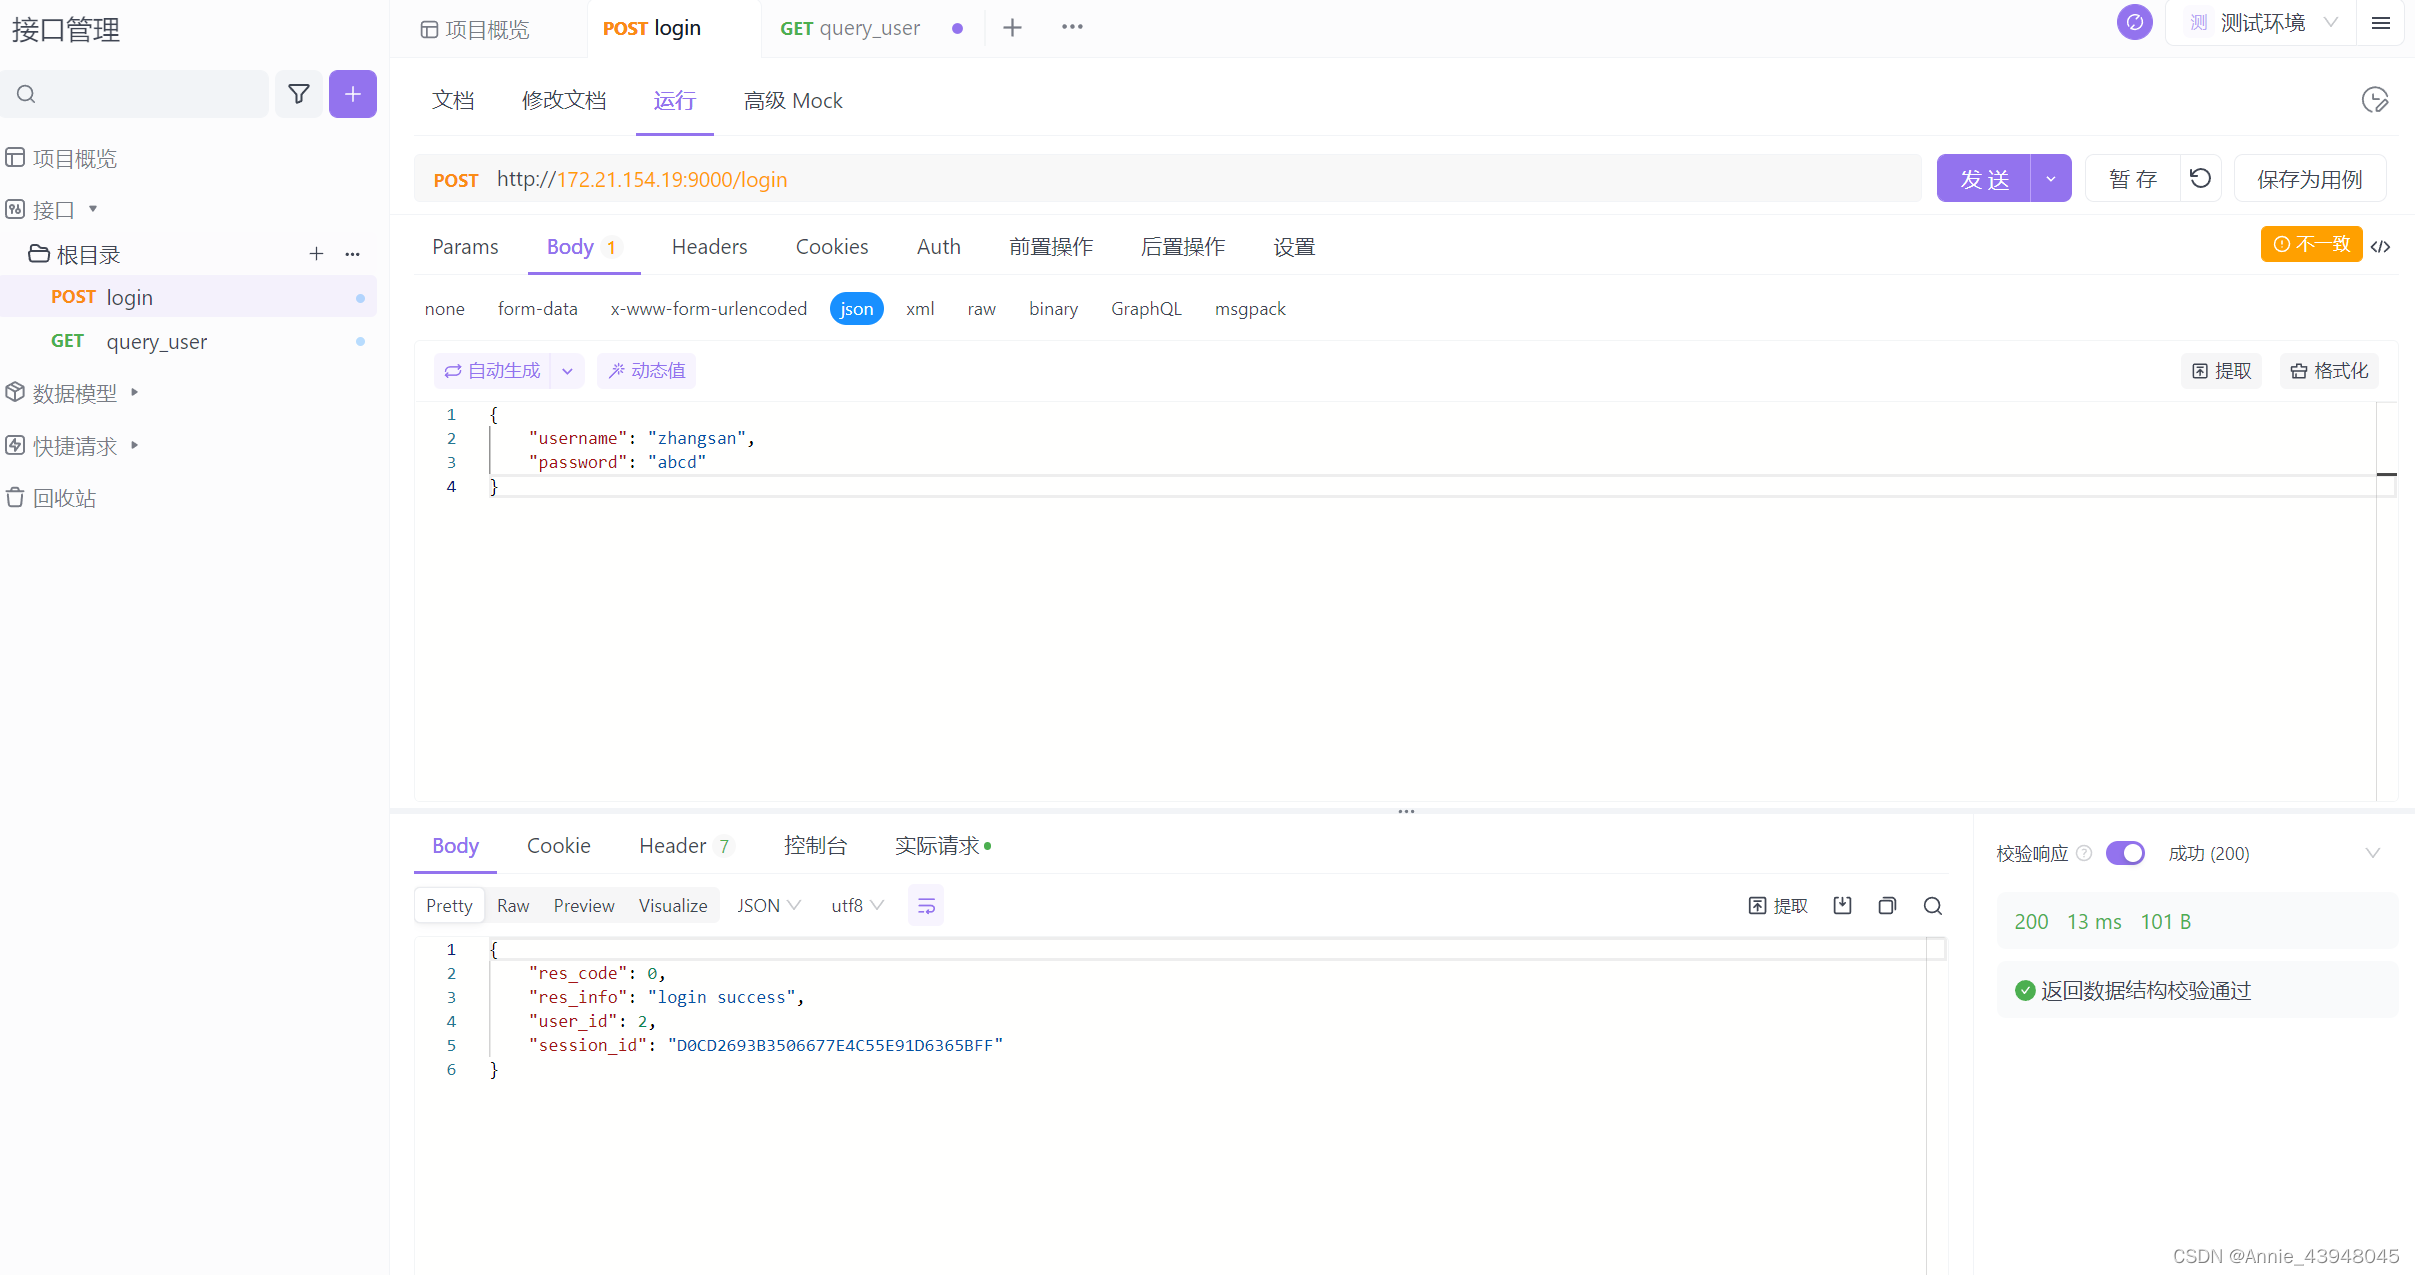Click the reset refresh icon

2200,179
